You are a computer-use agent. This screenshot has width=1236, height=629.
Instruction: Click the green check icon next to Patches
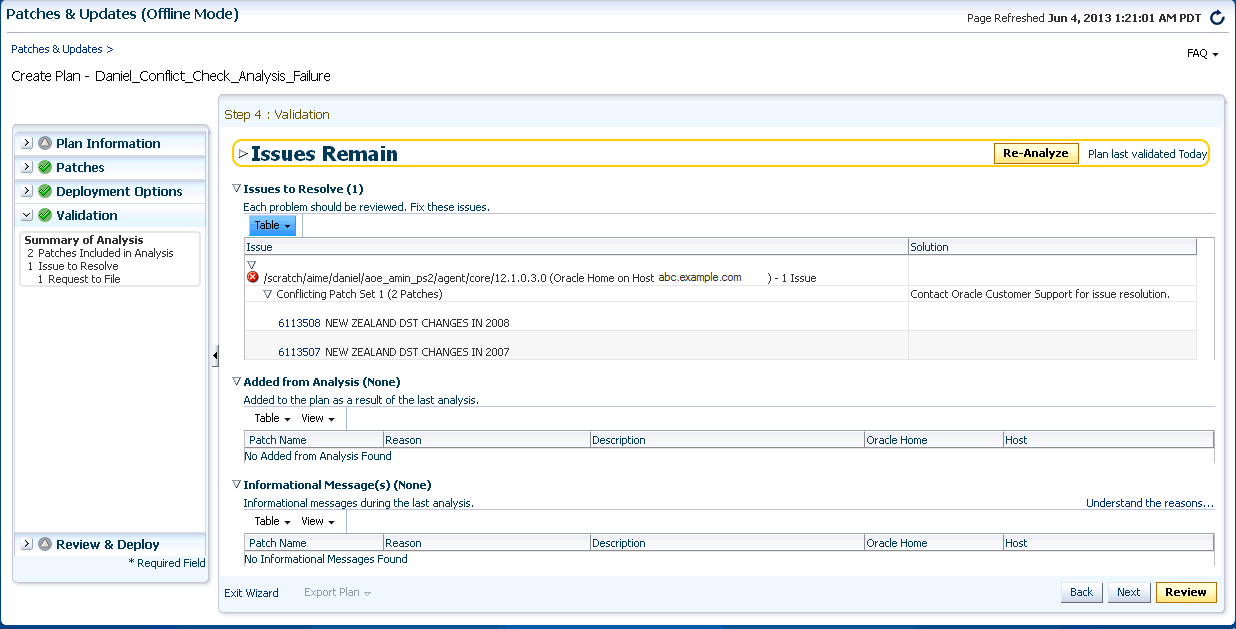pyautogui.click(x=45, y=167)
